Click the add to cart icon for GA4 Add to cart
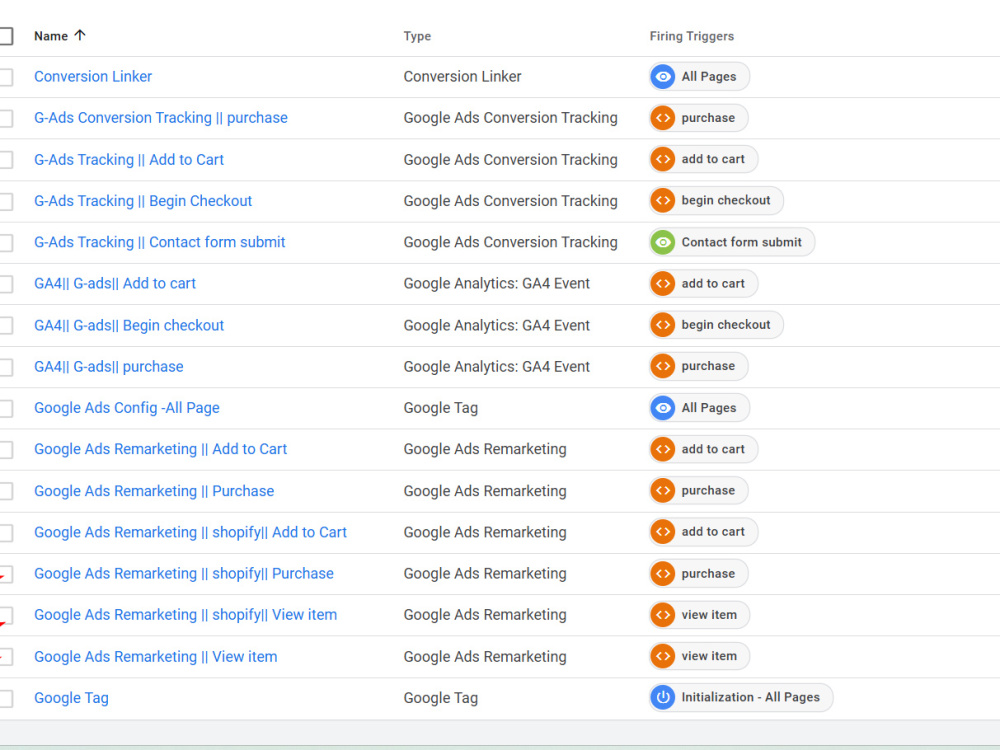Image resolution: width=1000 pixels, height=750 pixels. 663,283
